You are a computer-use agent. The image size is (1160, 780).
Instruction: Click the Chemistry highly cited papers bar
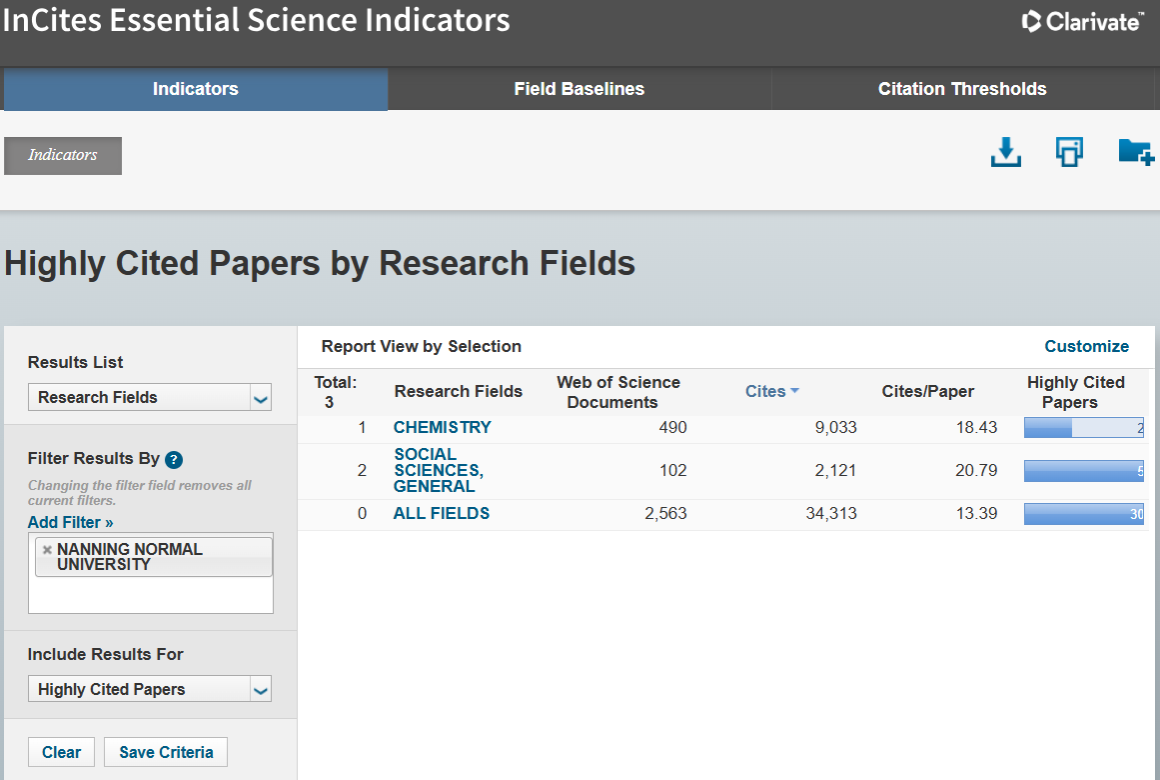click(1083, 428)
